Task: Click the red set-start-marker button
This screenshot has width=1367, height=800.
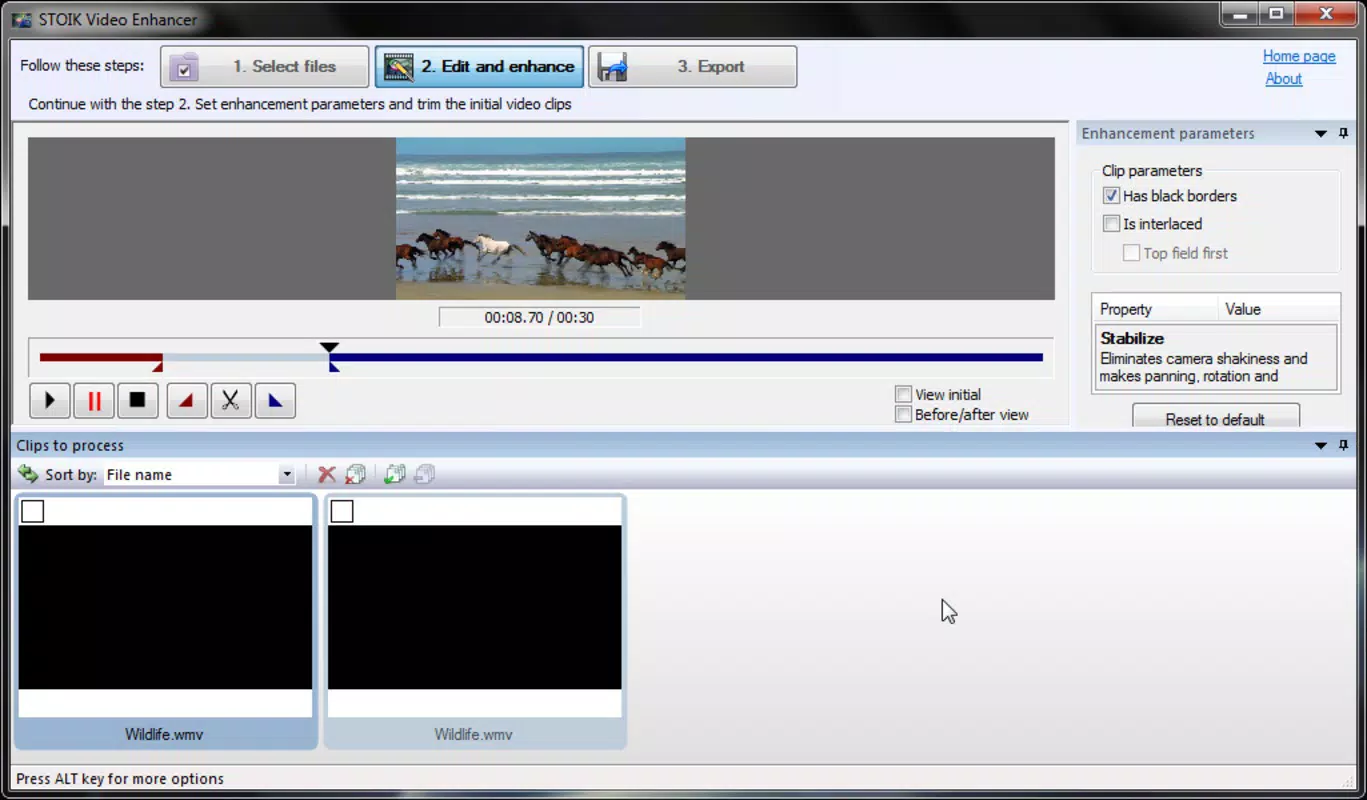Action: 187,401
